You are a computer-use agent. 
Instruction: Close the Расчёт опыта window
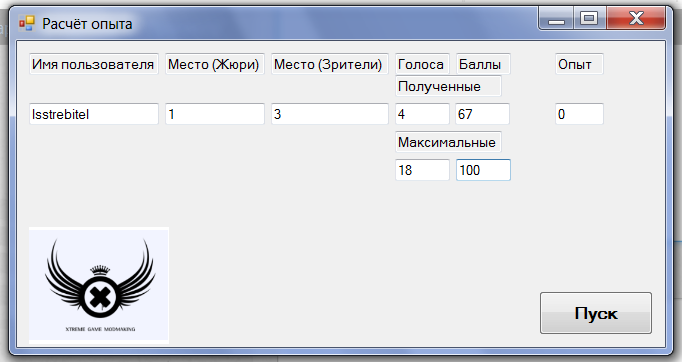point(636,19)
